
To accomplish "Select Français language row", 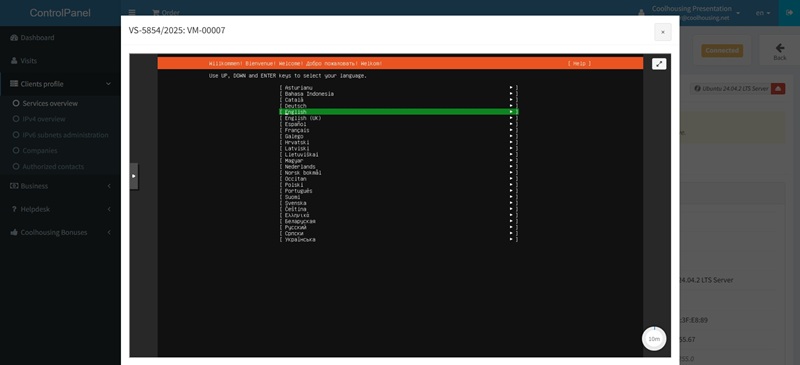I will pos(398,130).
